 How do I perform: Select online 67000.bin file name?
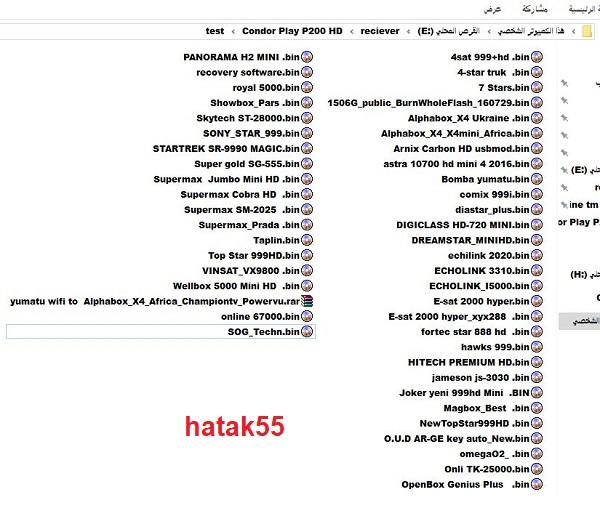pos(260,316)
